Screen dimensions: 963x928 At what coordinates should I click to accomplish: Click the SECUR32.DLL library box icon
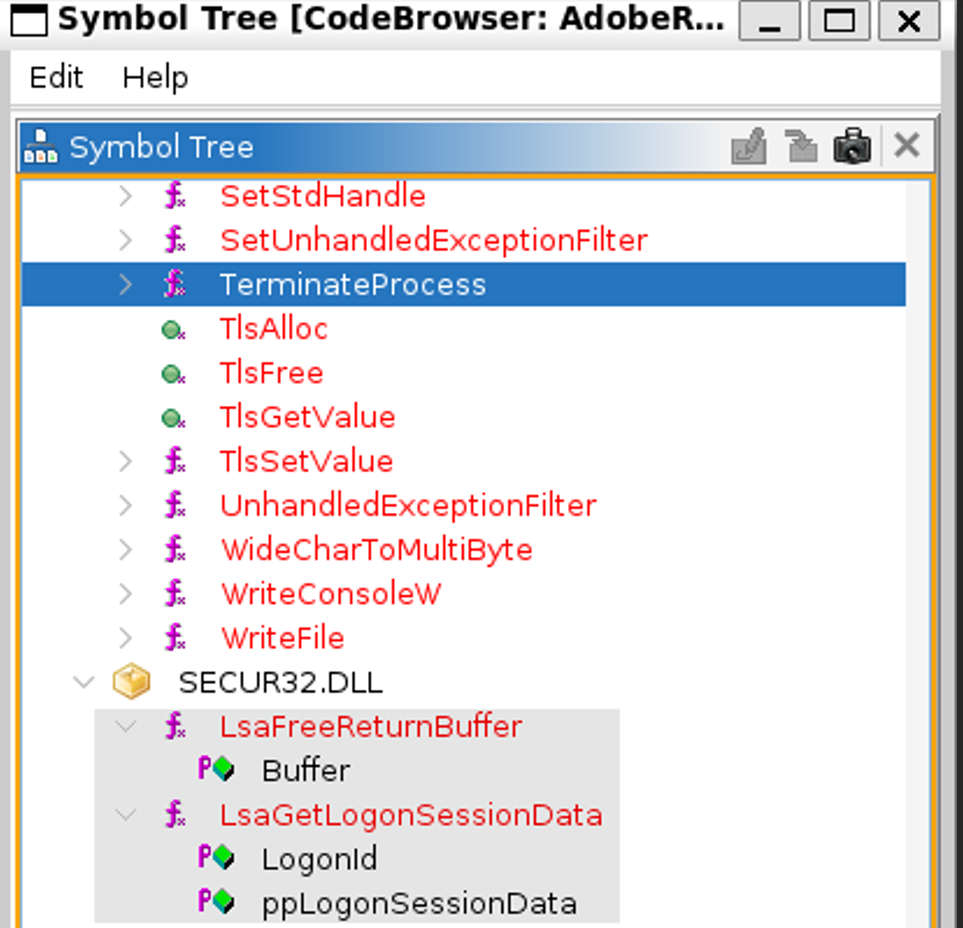coord(131,682)
